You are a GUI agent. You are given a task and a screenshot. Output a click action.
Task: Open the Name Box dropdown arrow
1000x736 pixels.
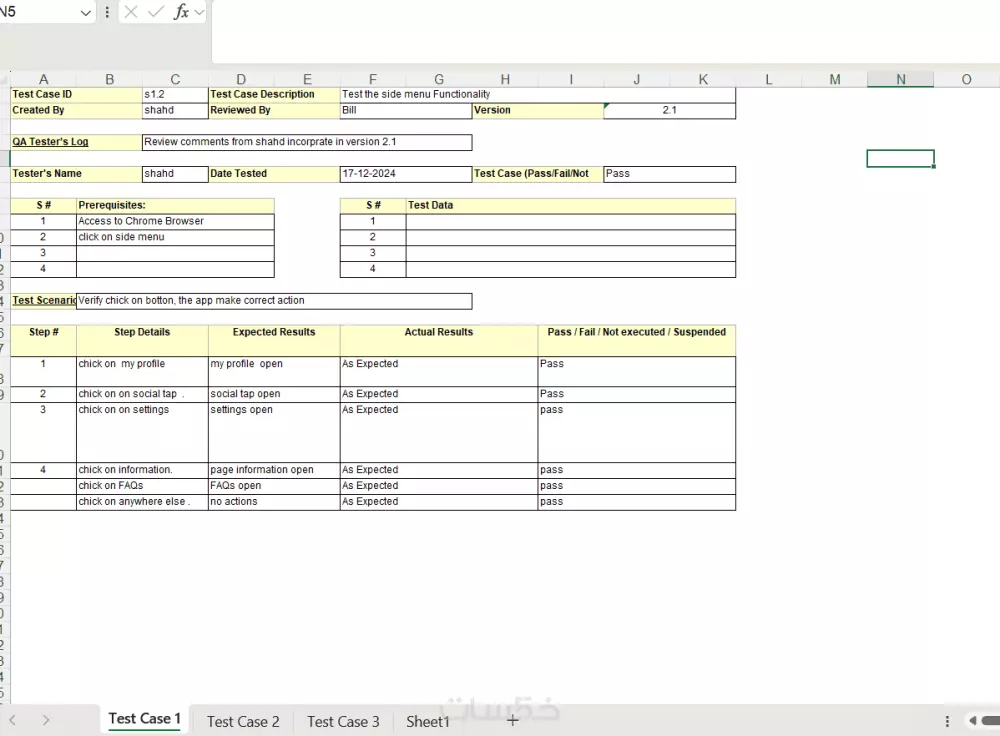point(85,13)
